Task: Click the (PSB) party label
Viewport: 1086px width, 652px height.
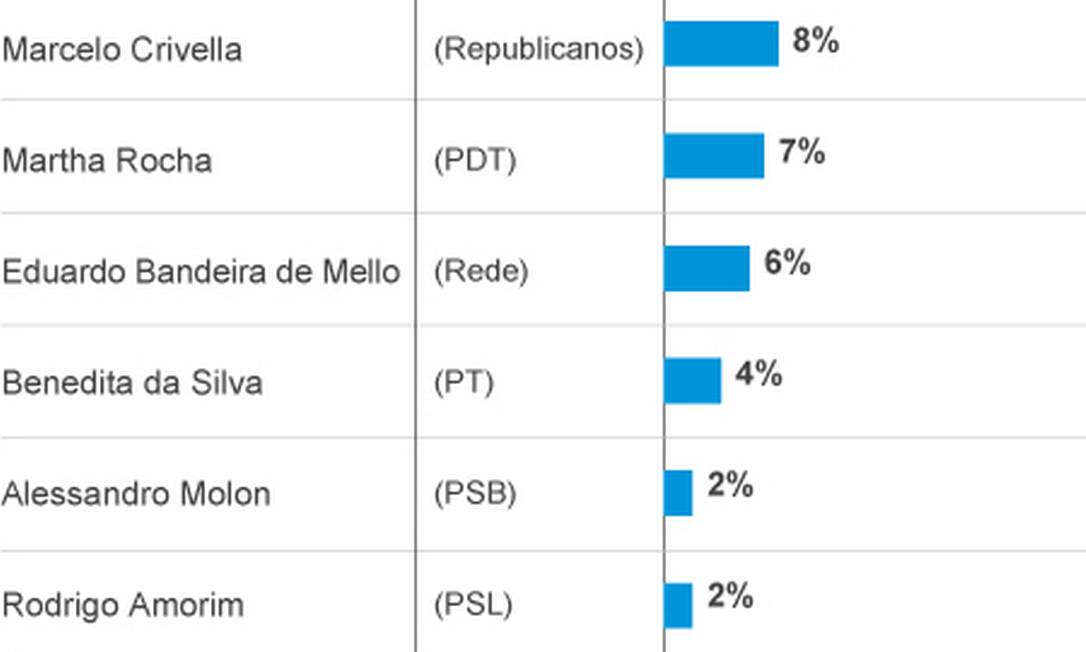Action: pos(475,494)
